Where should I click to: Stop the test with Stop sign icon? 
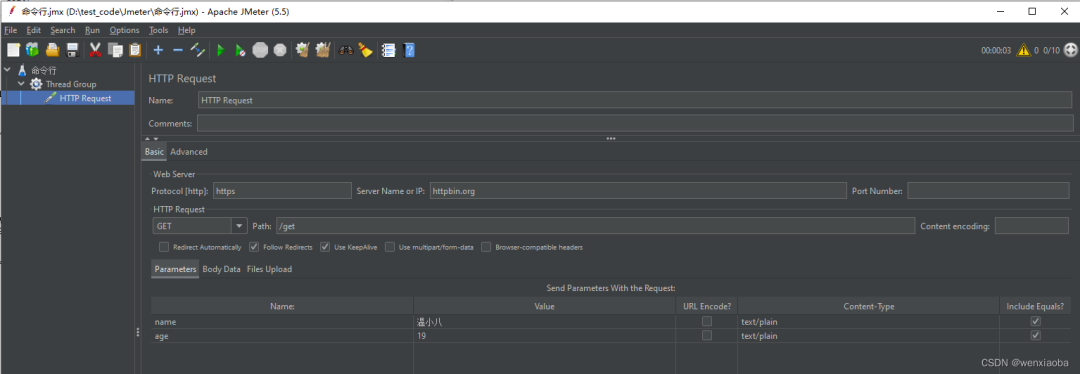coord(260,50)
